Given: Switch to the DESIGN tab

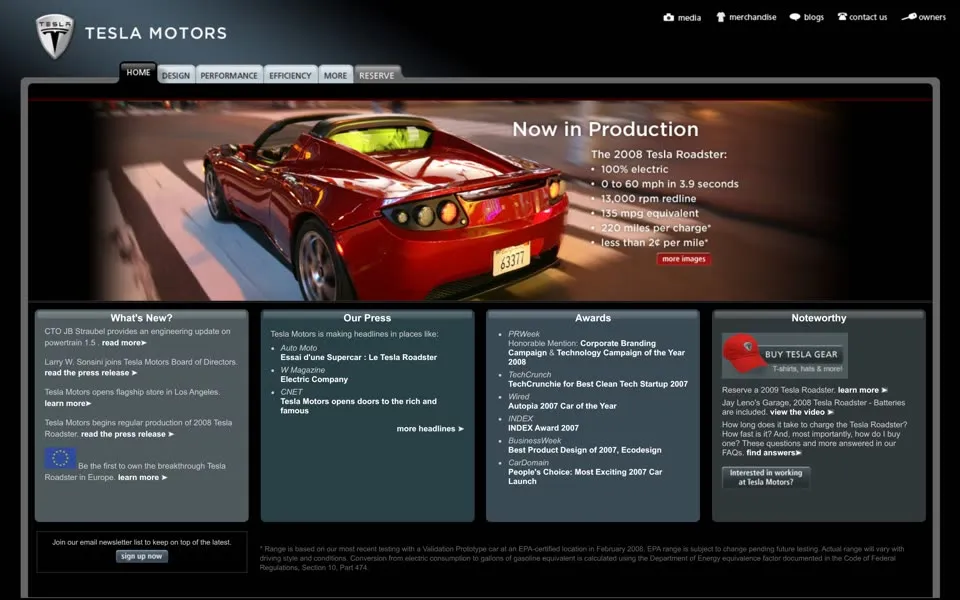Looking at the screenshot, I should 176,75.
